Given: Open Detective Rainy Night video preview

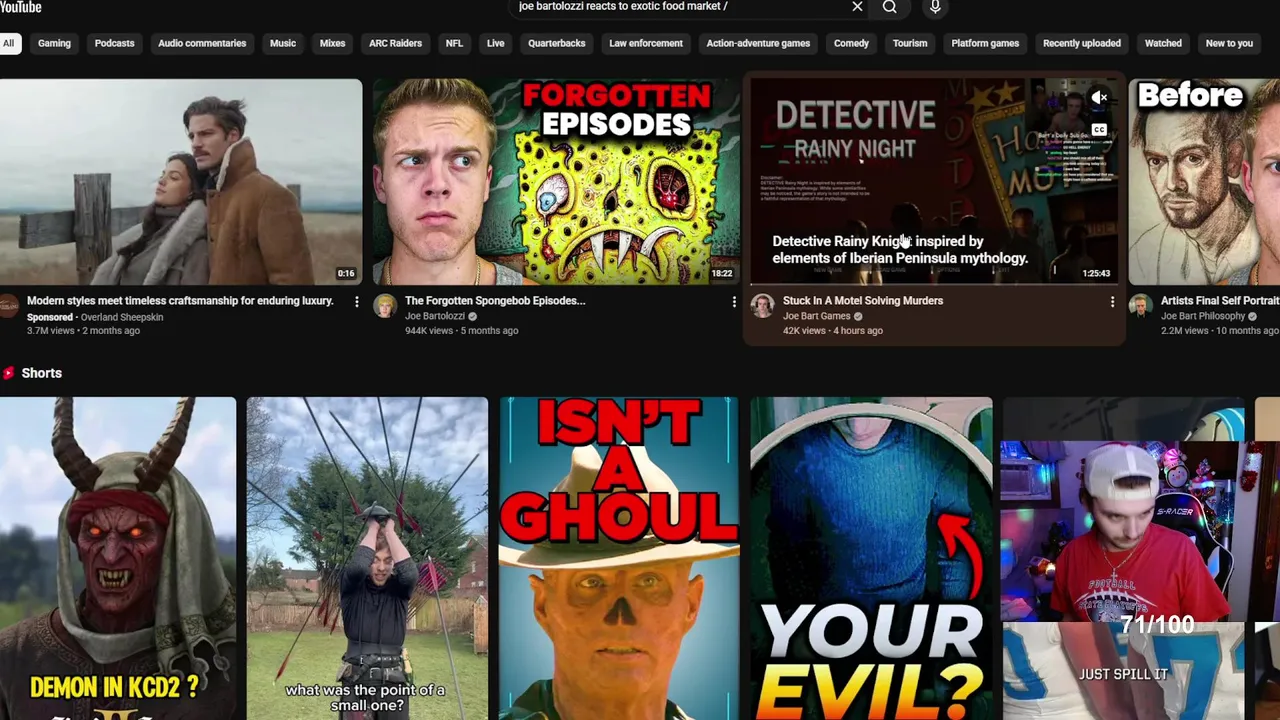Looking at the screenshot, I should 934,182.
